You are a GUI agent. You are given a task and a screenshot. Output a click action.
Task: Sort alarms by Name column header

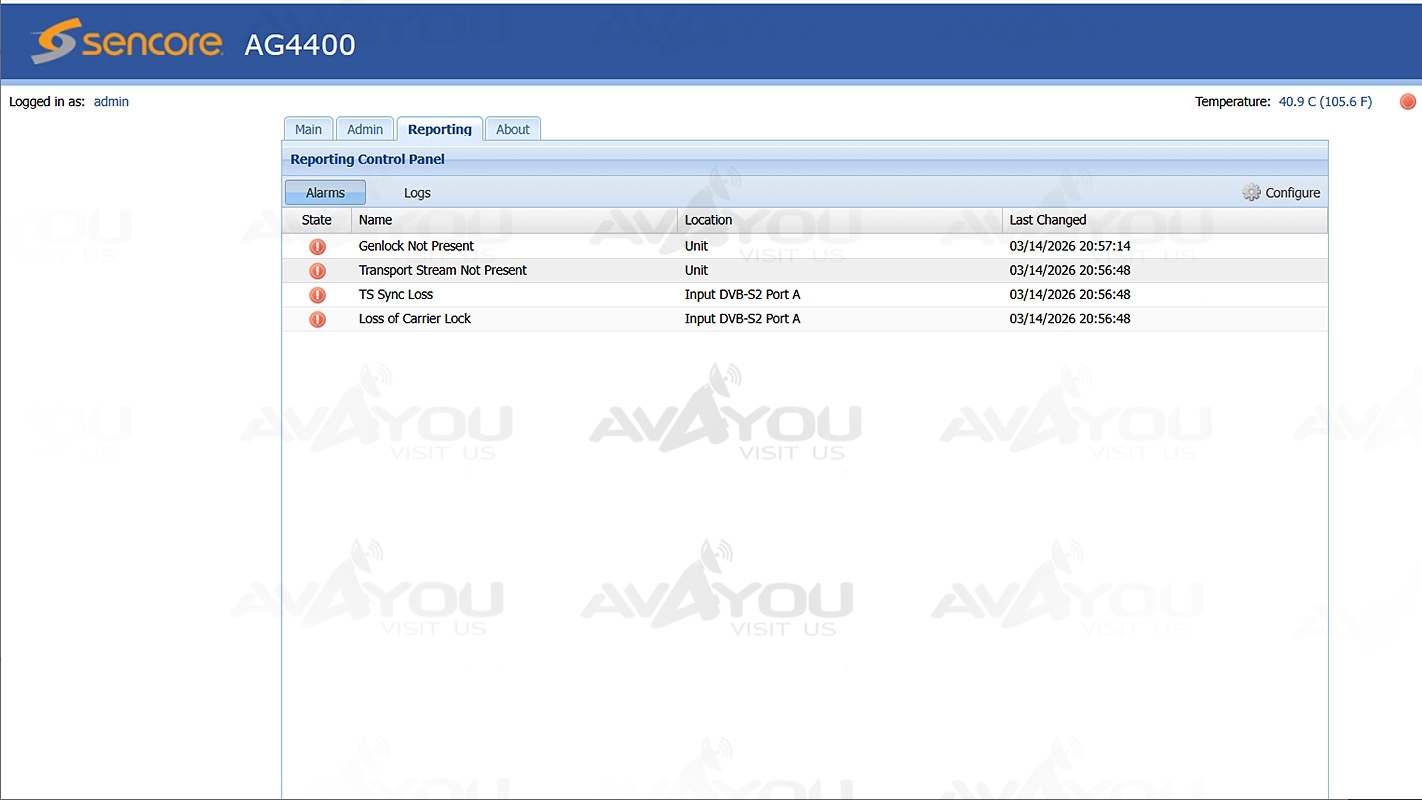(x=375, y=220)
